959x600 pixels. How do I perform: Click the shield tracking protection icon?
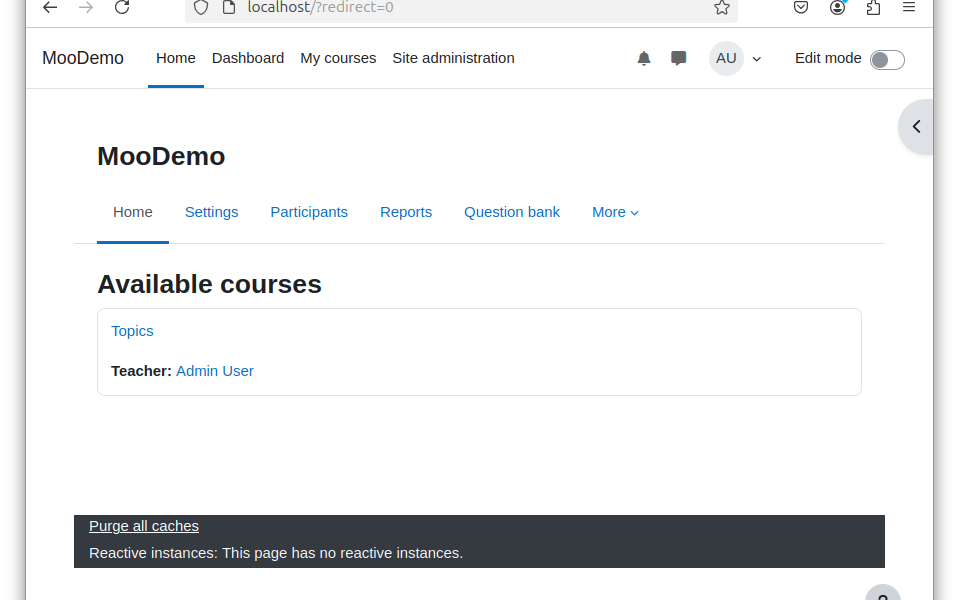[x=201, y=7]
